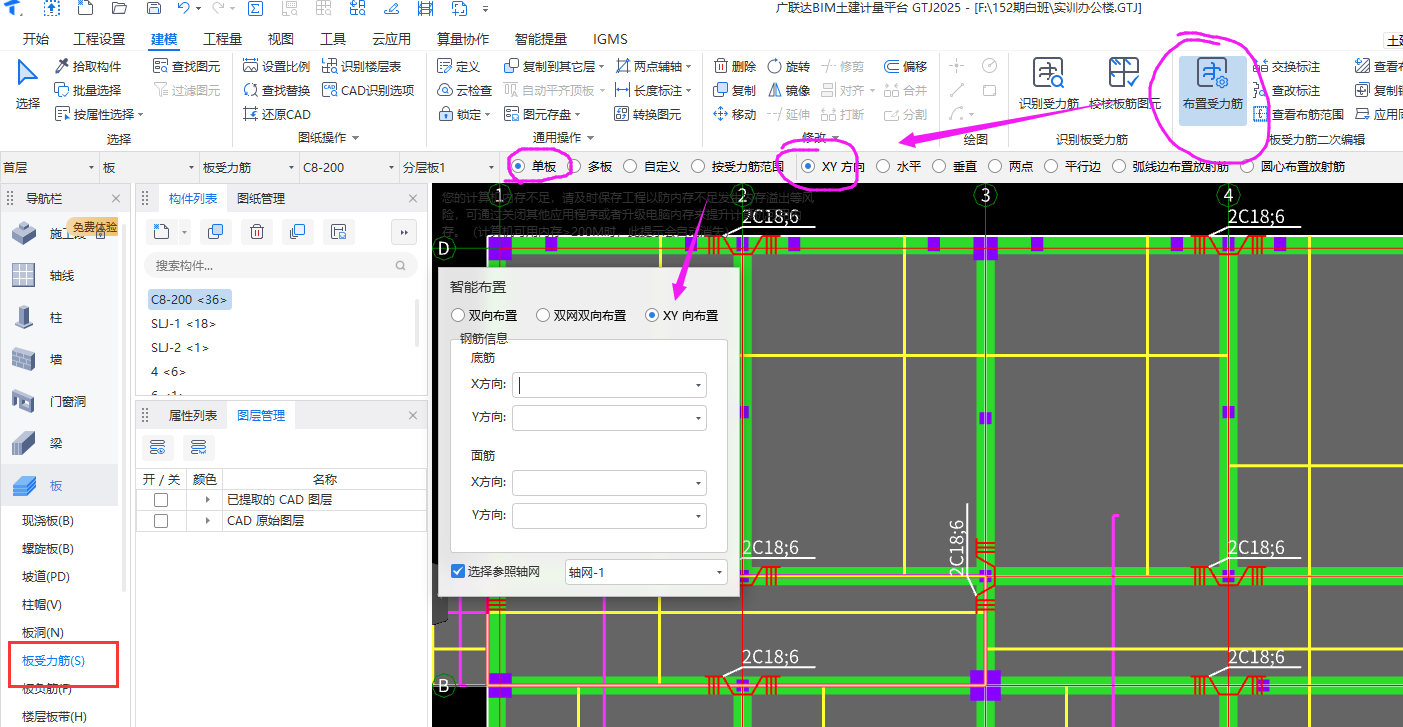
Task: Activate the 选择 arrow tool
Action: pyautogui.click(x=28, y=84)
